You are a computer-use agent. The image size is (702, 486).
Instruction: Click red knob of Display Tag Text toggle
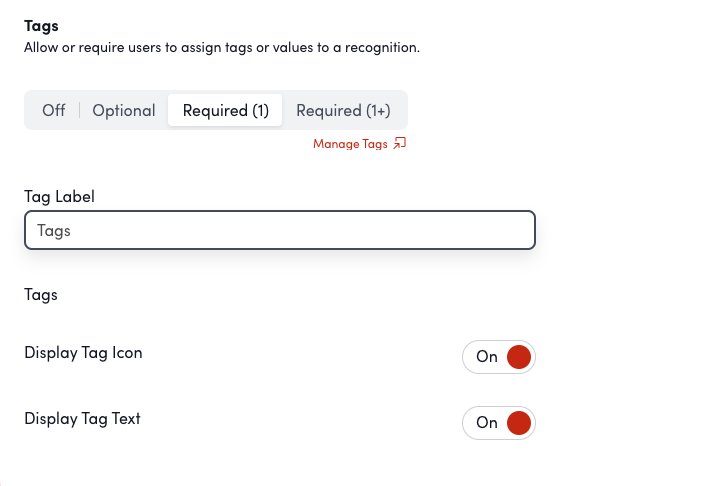pos(518,423)
